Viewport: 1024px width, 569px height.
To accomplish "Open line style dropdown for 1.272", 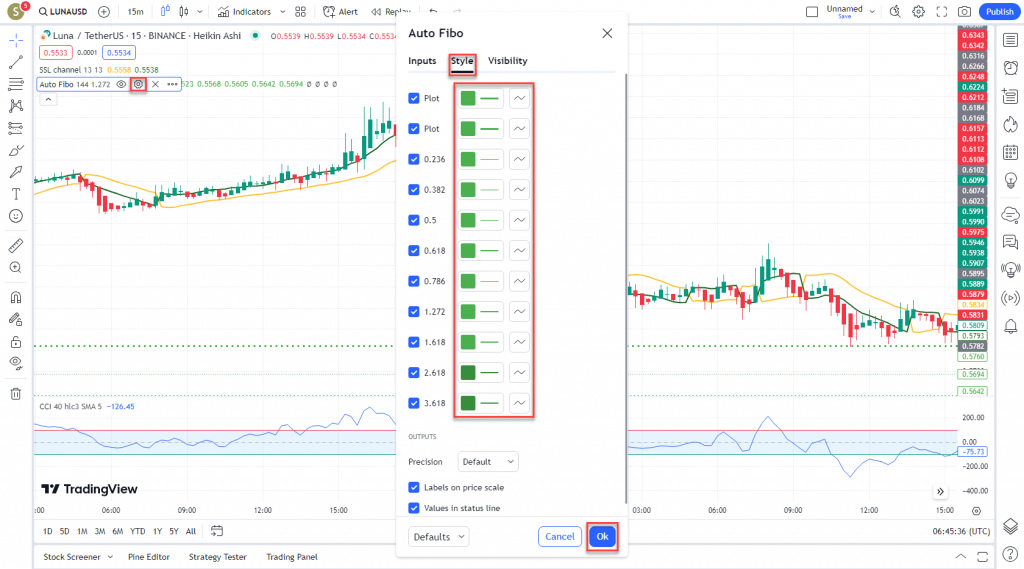I will click(519, 312).
